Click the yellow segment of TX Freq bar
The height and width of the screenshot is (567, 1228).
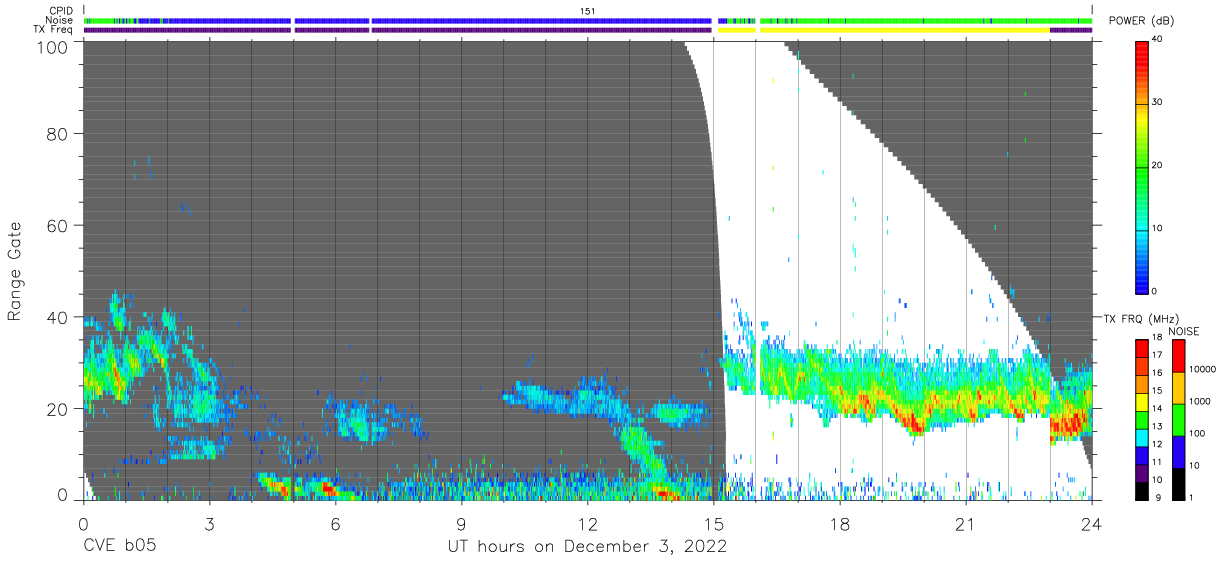click(x=905, y=30)
